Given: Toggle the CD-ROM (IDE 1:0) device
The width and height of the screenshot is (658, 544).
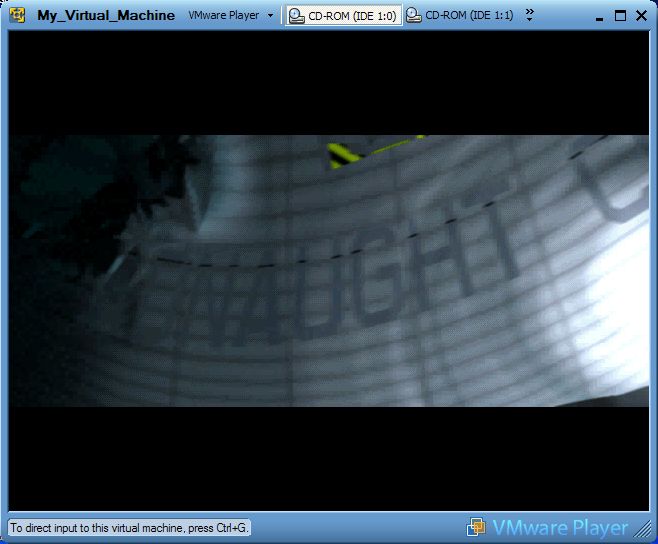Looking at the screenshot, I should tap(343, 15).
